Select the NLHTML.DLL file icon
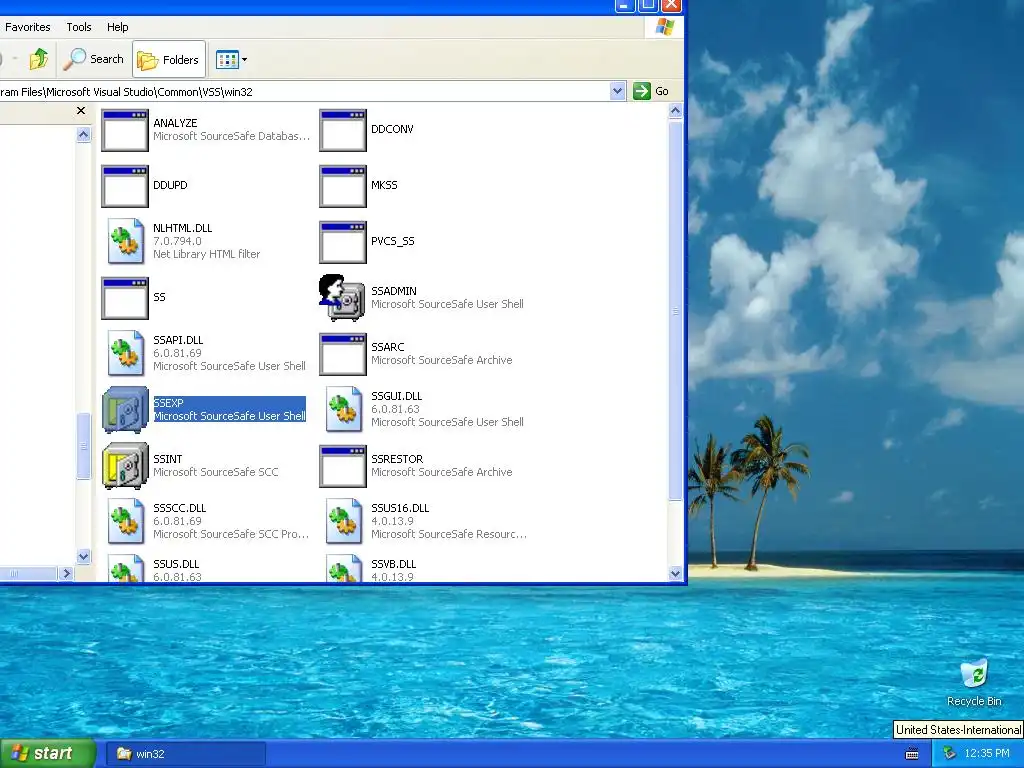The width and height of the screenshot is (1024, 768). pos(125,242)
